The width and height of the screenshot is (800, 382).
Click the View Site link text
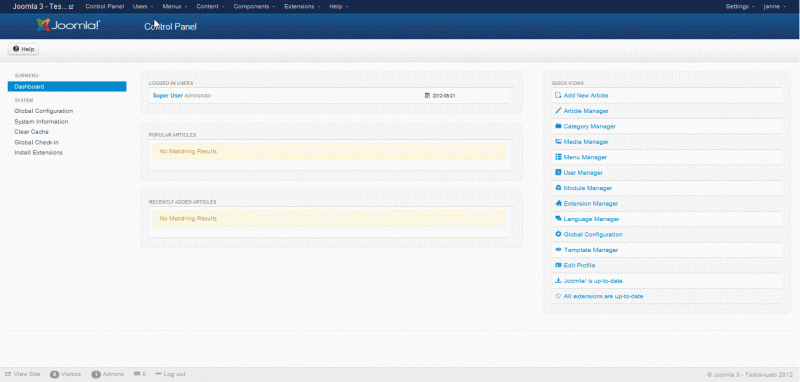27,374
